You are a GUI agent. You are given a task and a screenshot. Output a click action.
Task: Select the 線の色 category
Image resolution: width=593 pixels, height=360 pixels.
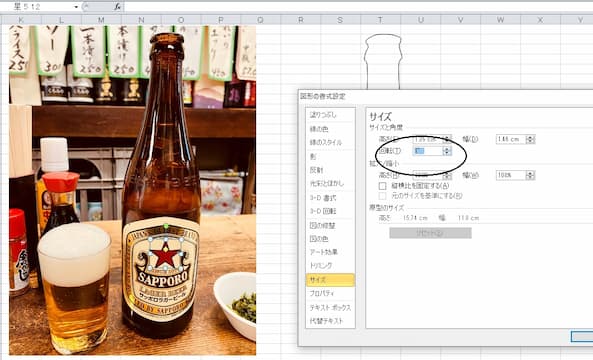[x=330, y=129]
